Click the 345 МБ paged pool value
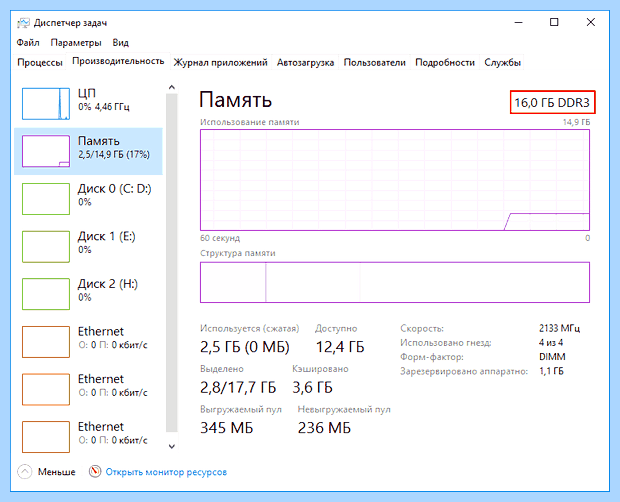Image resolution: width=620 pixels, height=502 pixels. click(x=227, y=428)
